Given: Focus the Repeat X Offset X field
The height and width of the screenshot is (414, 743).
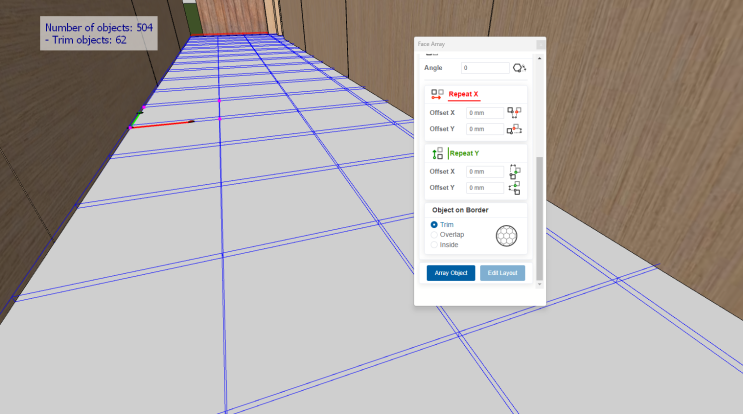Looking at the screenshot, I should (x=484, y=113).
